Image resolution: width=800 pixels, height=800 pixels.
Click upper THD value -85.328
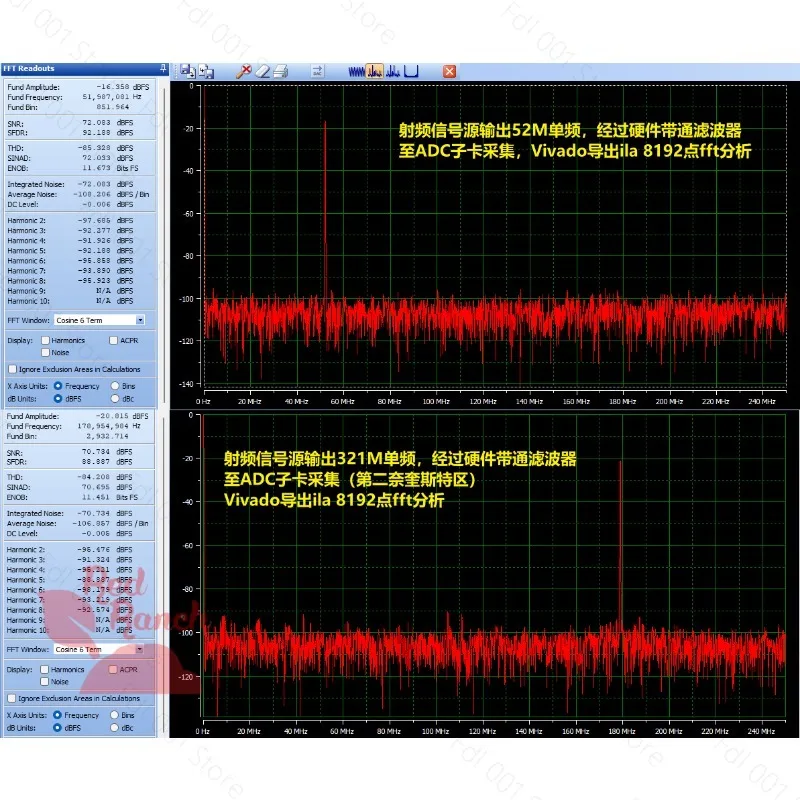coord(94,148)
